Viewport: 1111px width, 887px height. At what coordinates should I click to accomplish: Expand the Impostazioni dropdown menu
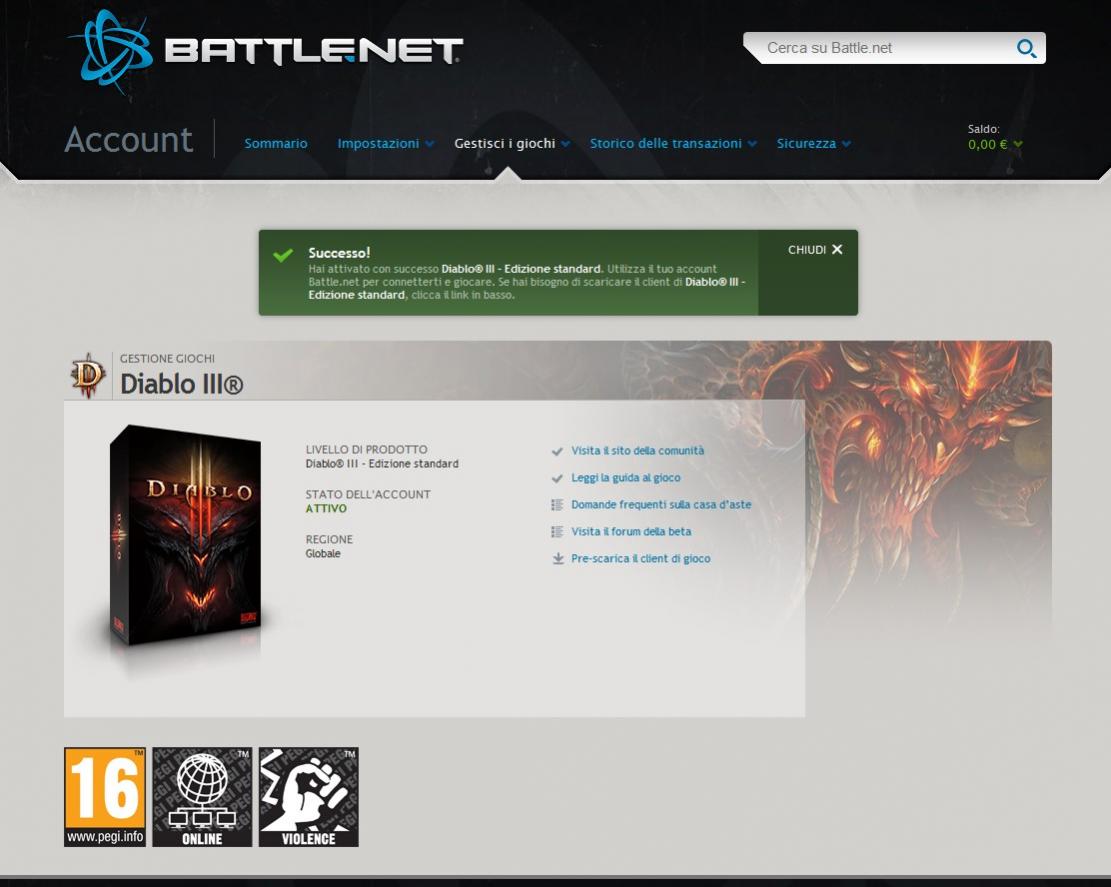pyautogui.click(x=385, y=143)
